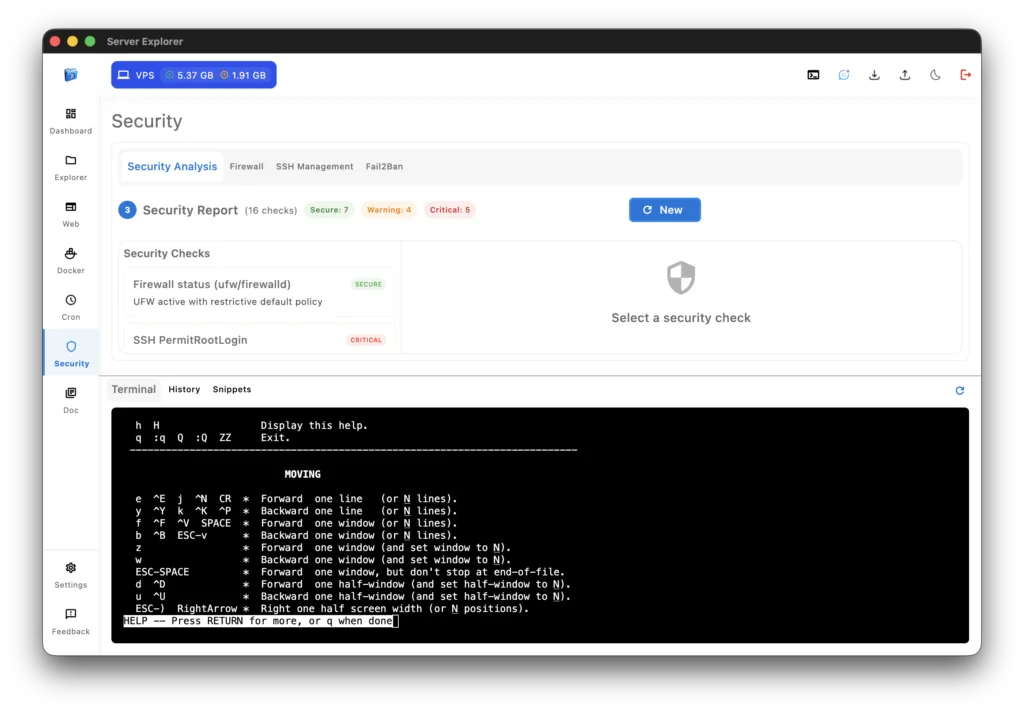Click the red logout icon

point(965,74)
